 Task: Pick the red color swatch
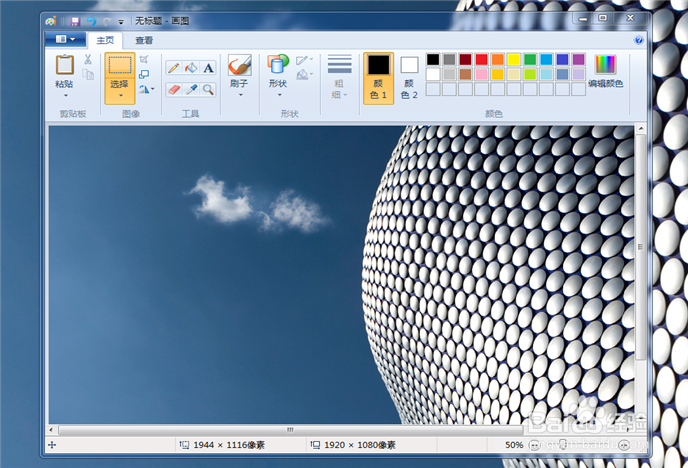tap(481, 59)
